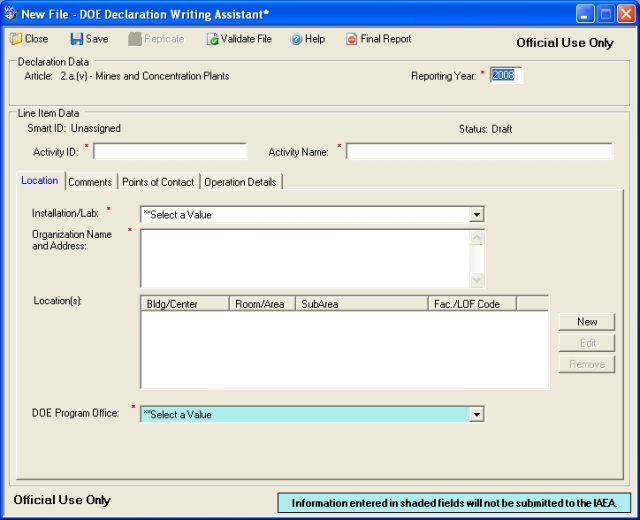Open Help from the toolbar
The image size is (640, 520).
tap(296, 39)
